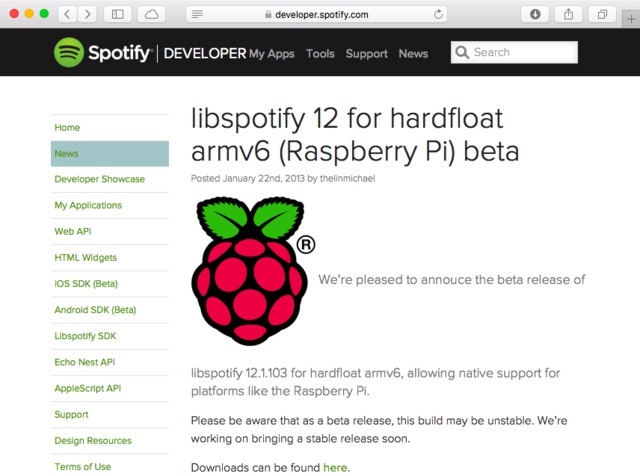Open Developer Showcase in the sidebar
The width and height of the screenshot is (640, 476).
tap(100, 179)
